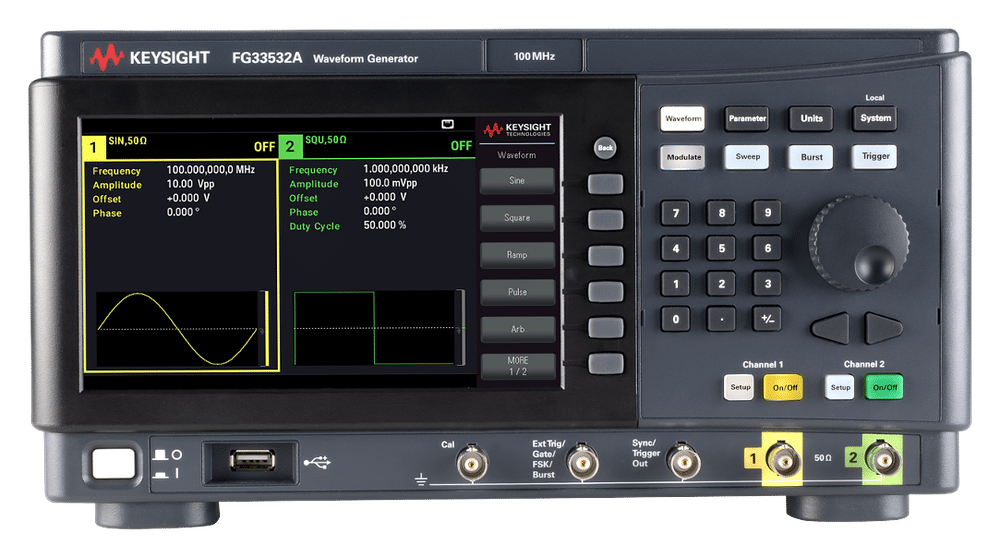Hit the Burst key

[x=811, y=157]
